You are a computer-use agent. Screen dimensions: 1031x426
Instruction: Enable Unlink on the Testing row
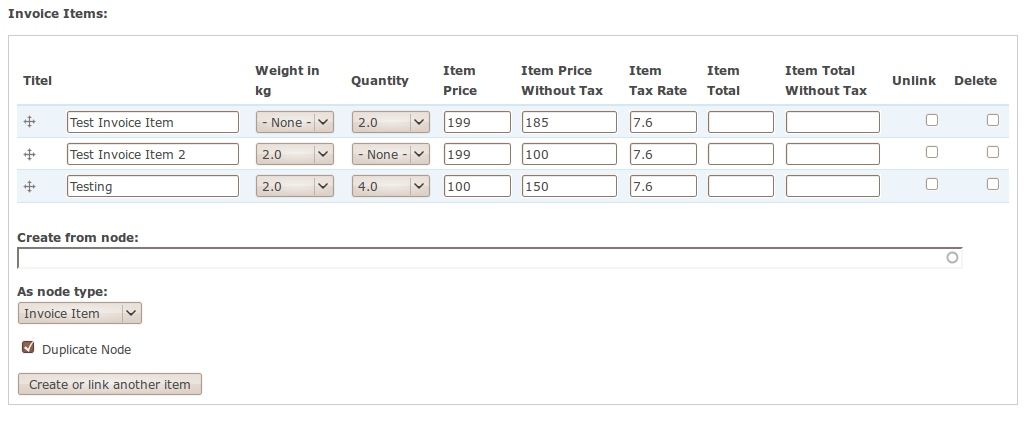[x=931, y=184]
